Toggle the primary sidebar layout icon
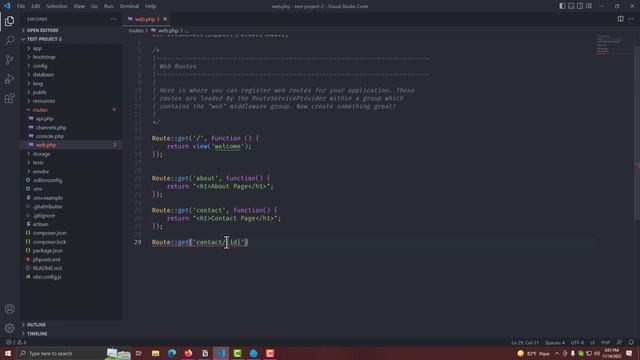 coord(562,6)
